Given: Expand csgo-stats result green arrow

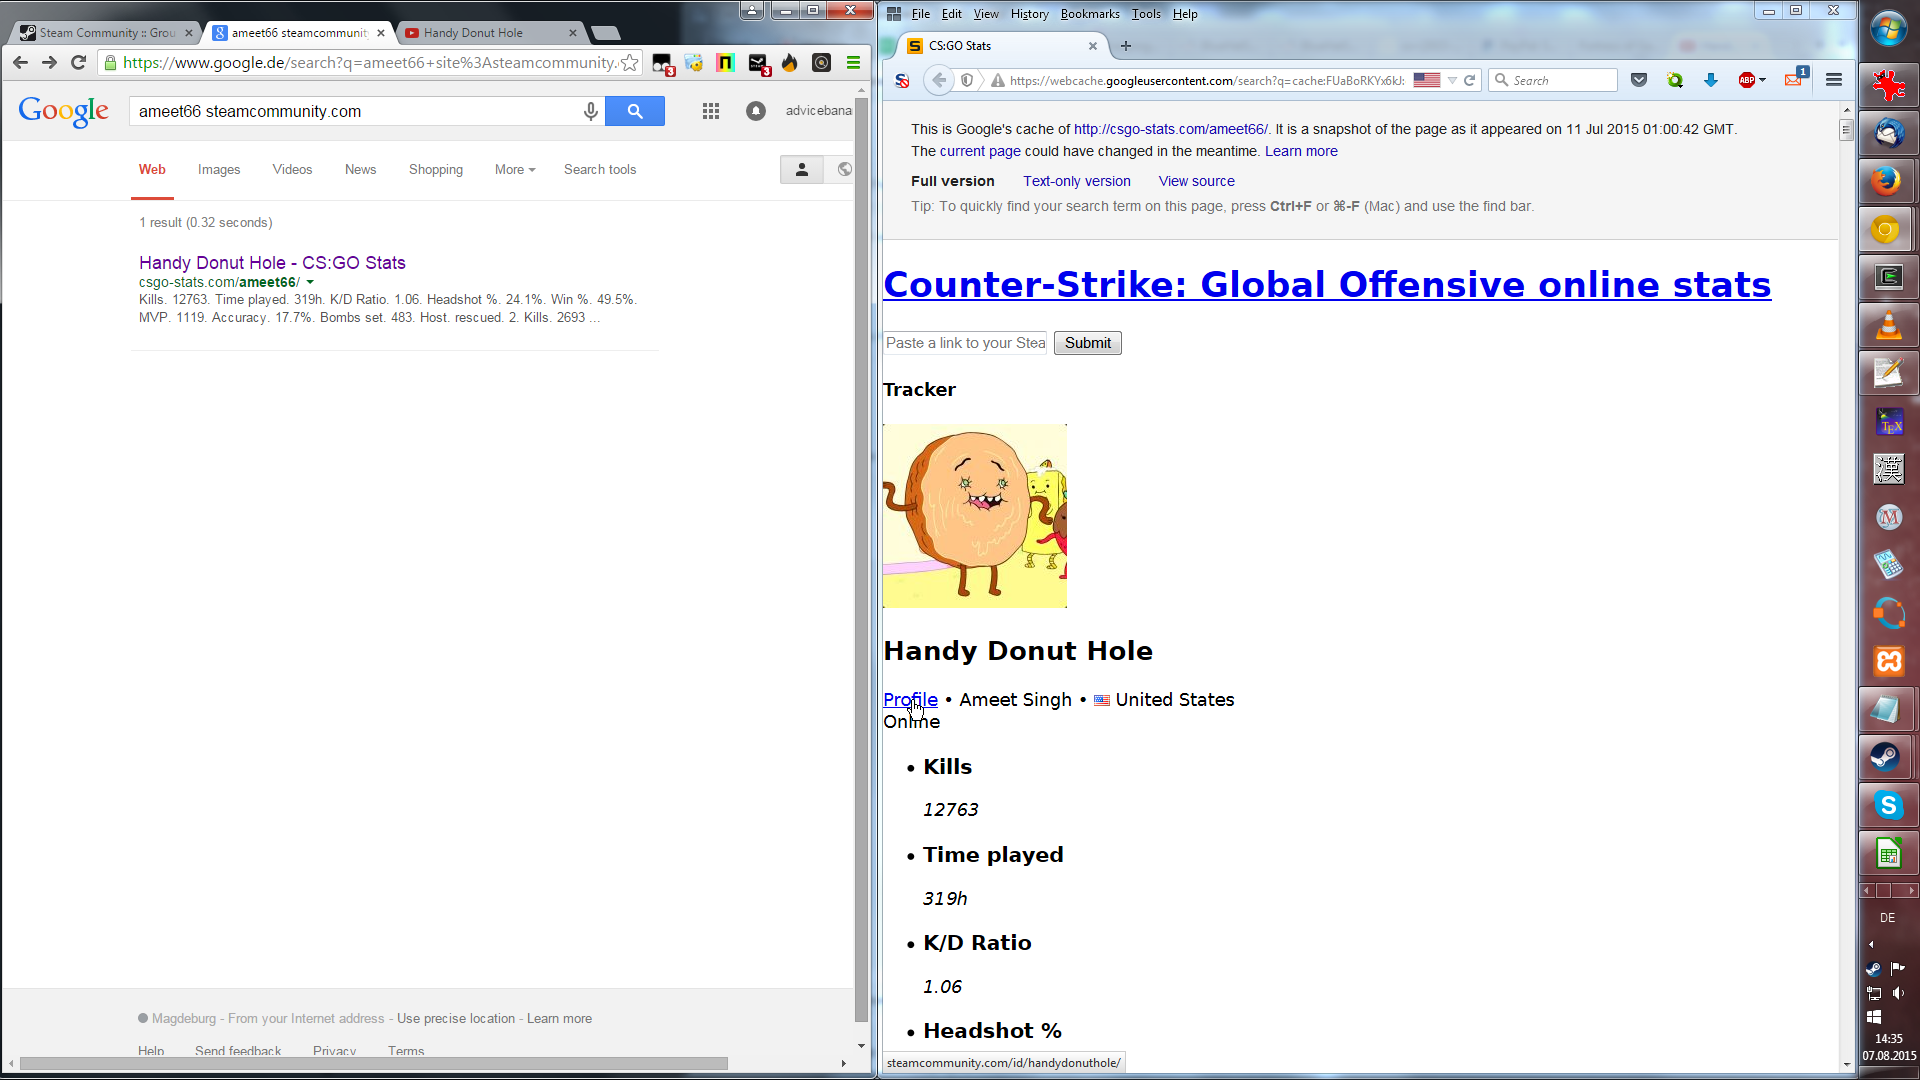Looking at the screenshot, I should [x=310, y=283].
